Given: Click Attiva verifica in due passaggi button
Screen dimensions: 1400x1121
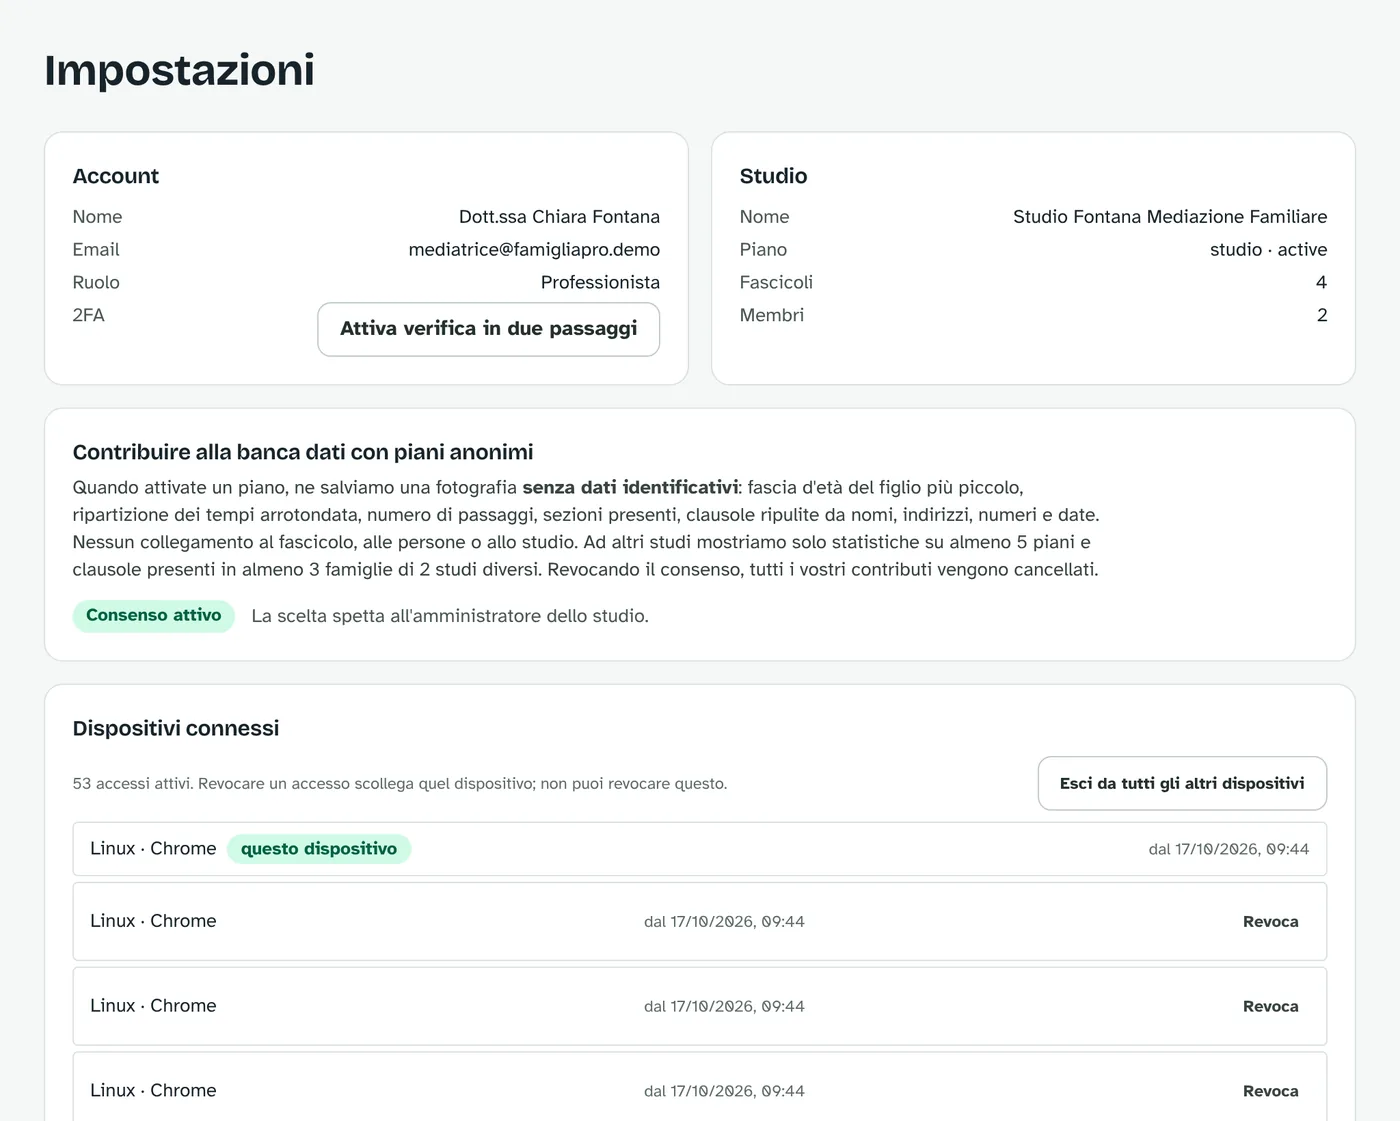Looking at the screenshot, I should pyautogui.click(x=488, y=329).
